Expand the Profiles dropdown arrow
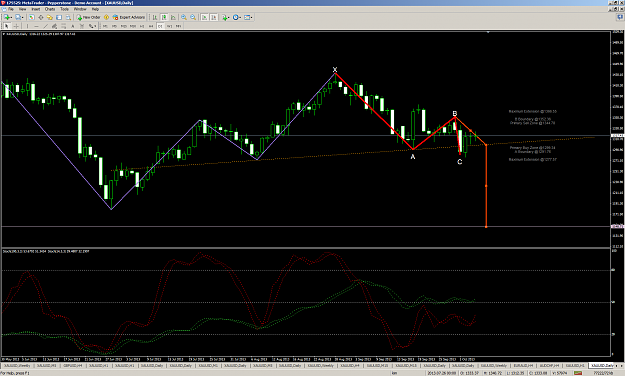The height and width of the screenshot is (376, 625). coord(23,18)
